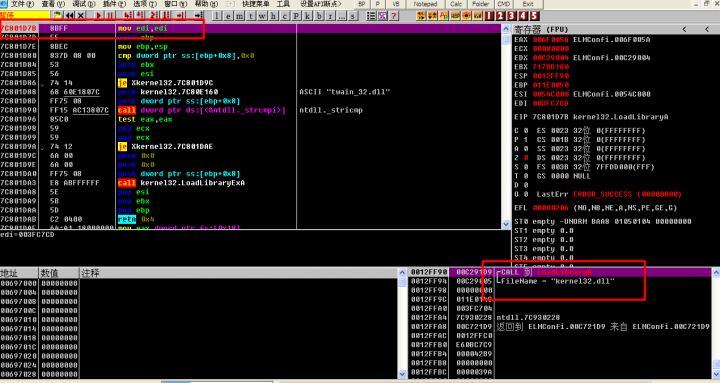Show the log window with the 'l' button
Viewport: 720px width, 383px height.
pyautogui.click(x=216, y=16)
